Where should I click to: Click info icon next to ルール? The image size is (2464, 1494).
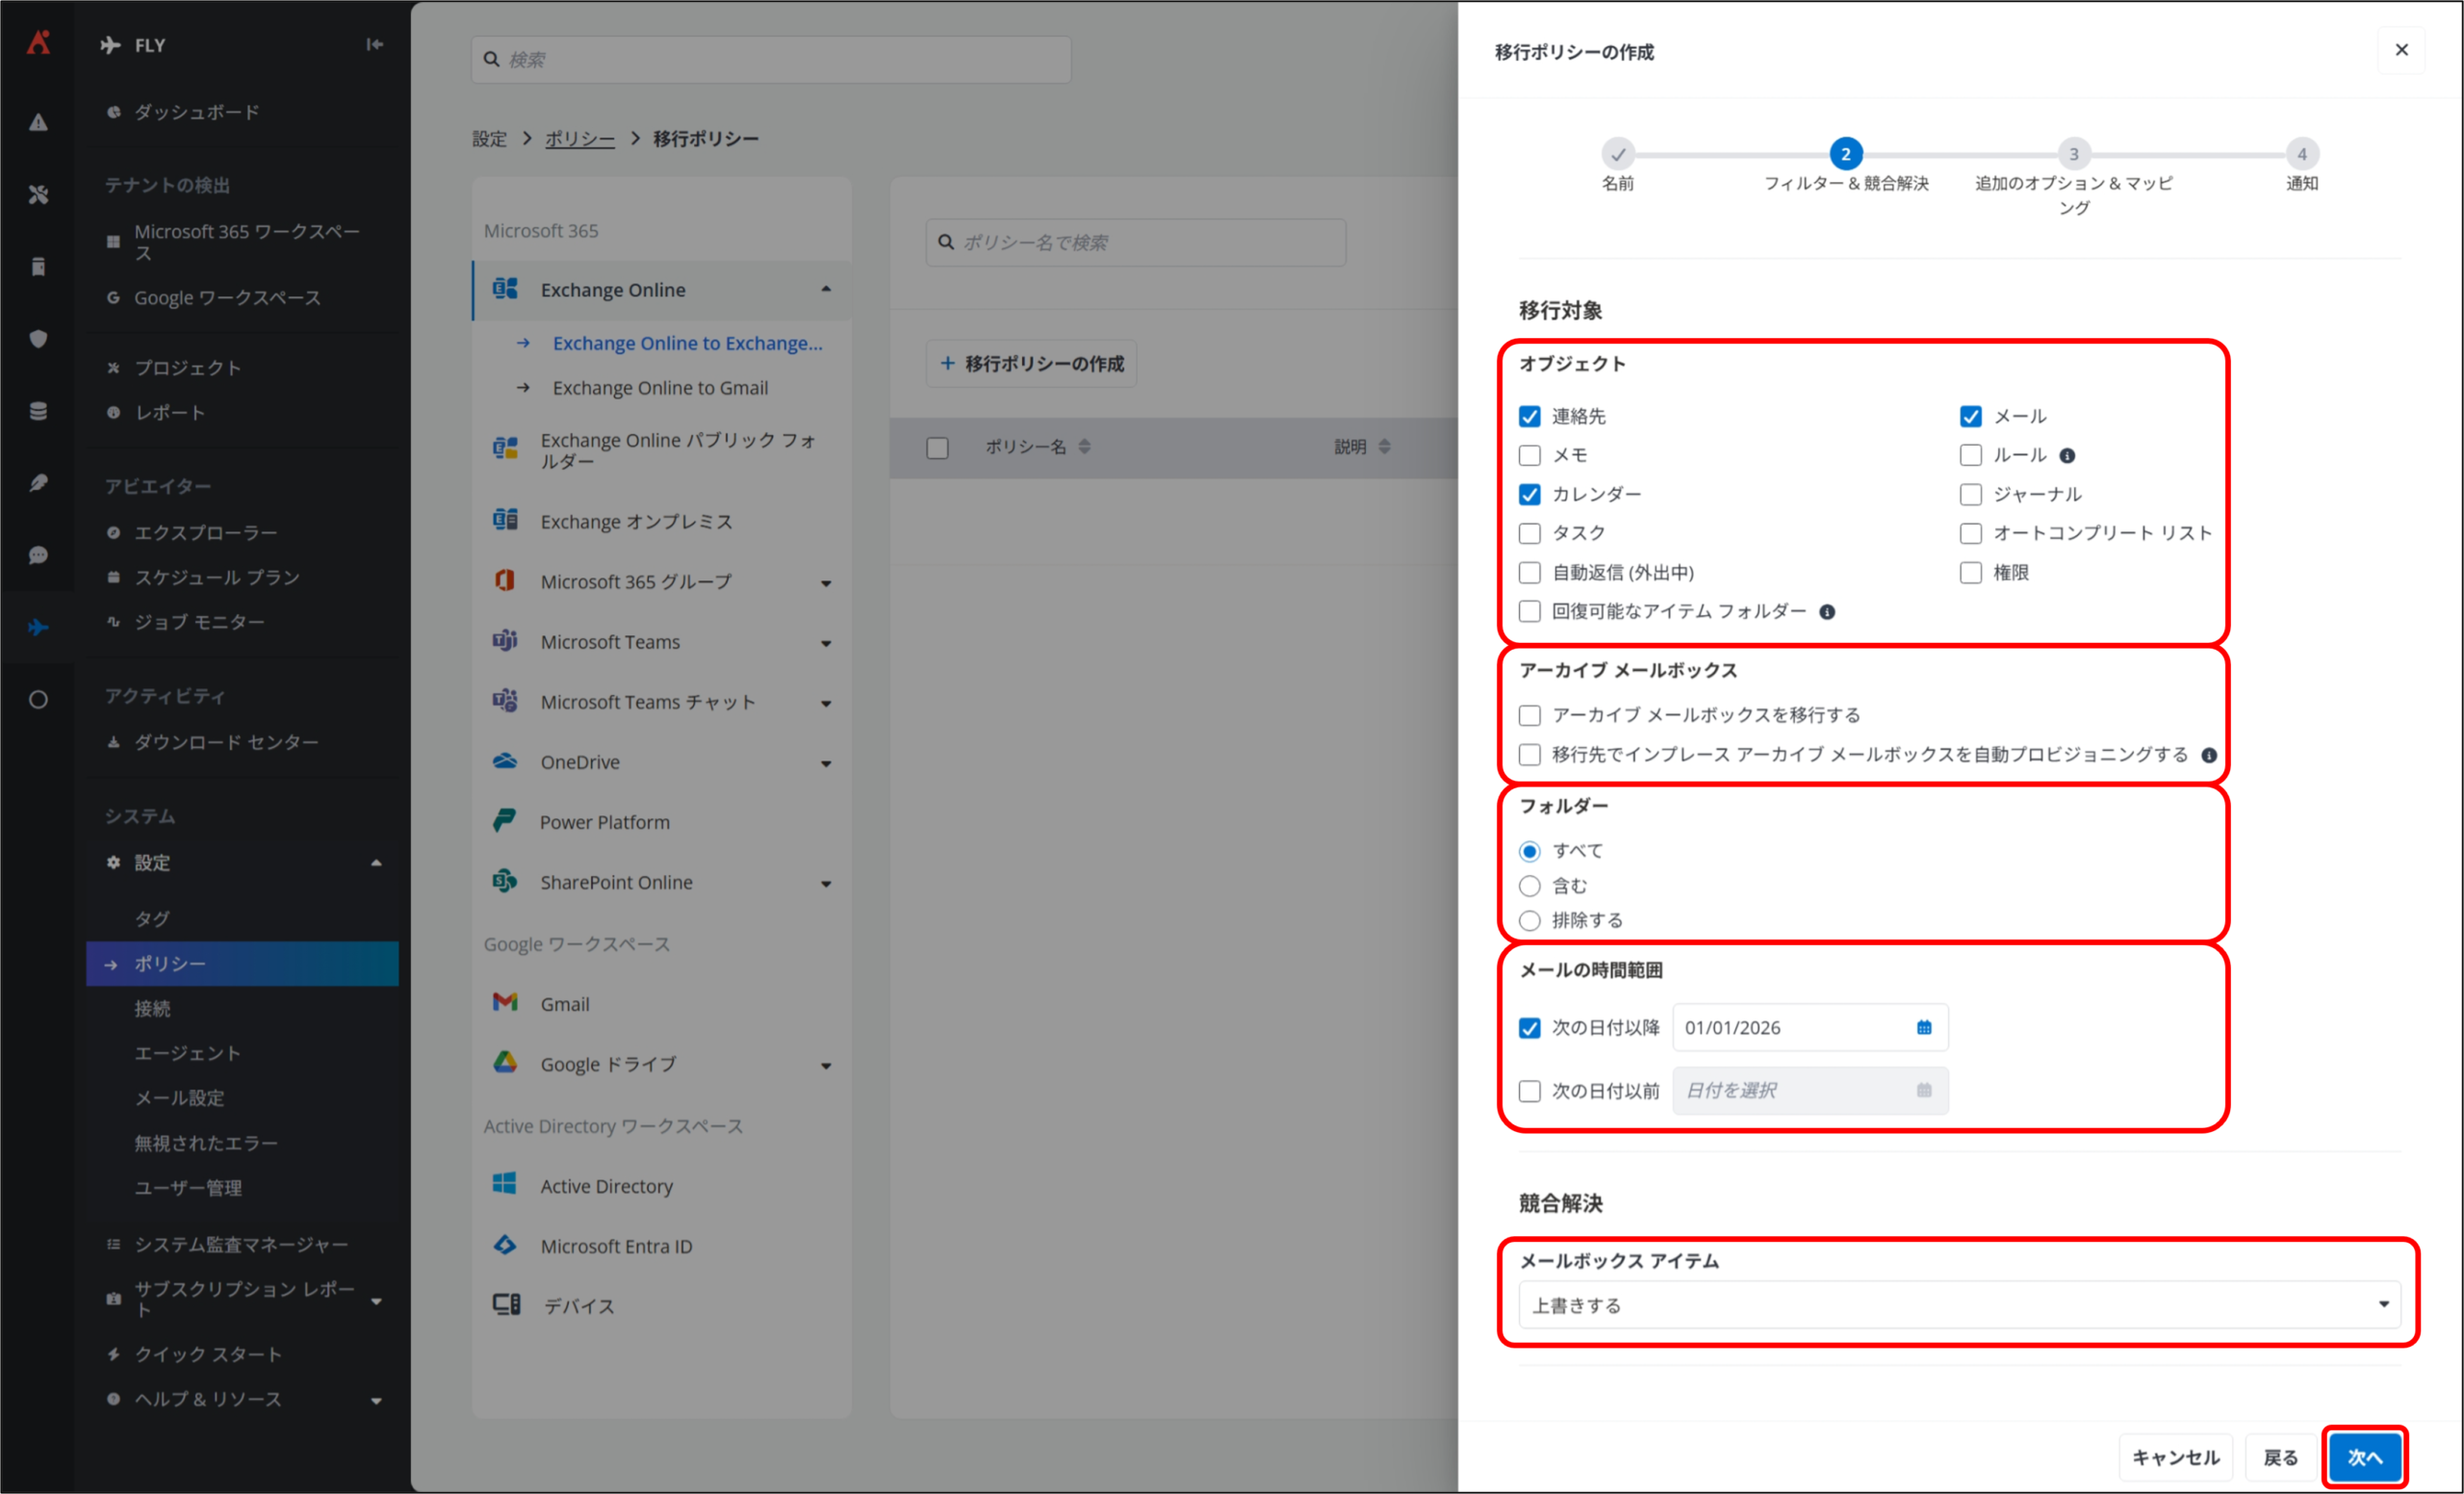pos(2067,456)
